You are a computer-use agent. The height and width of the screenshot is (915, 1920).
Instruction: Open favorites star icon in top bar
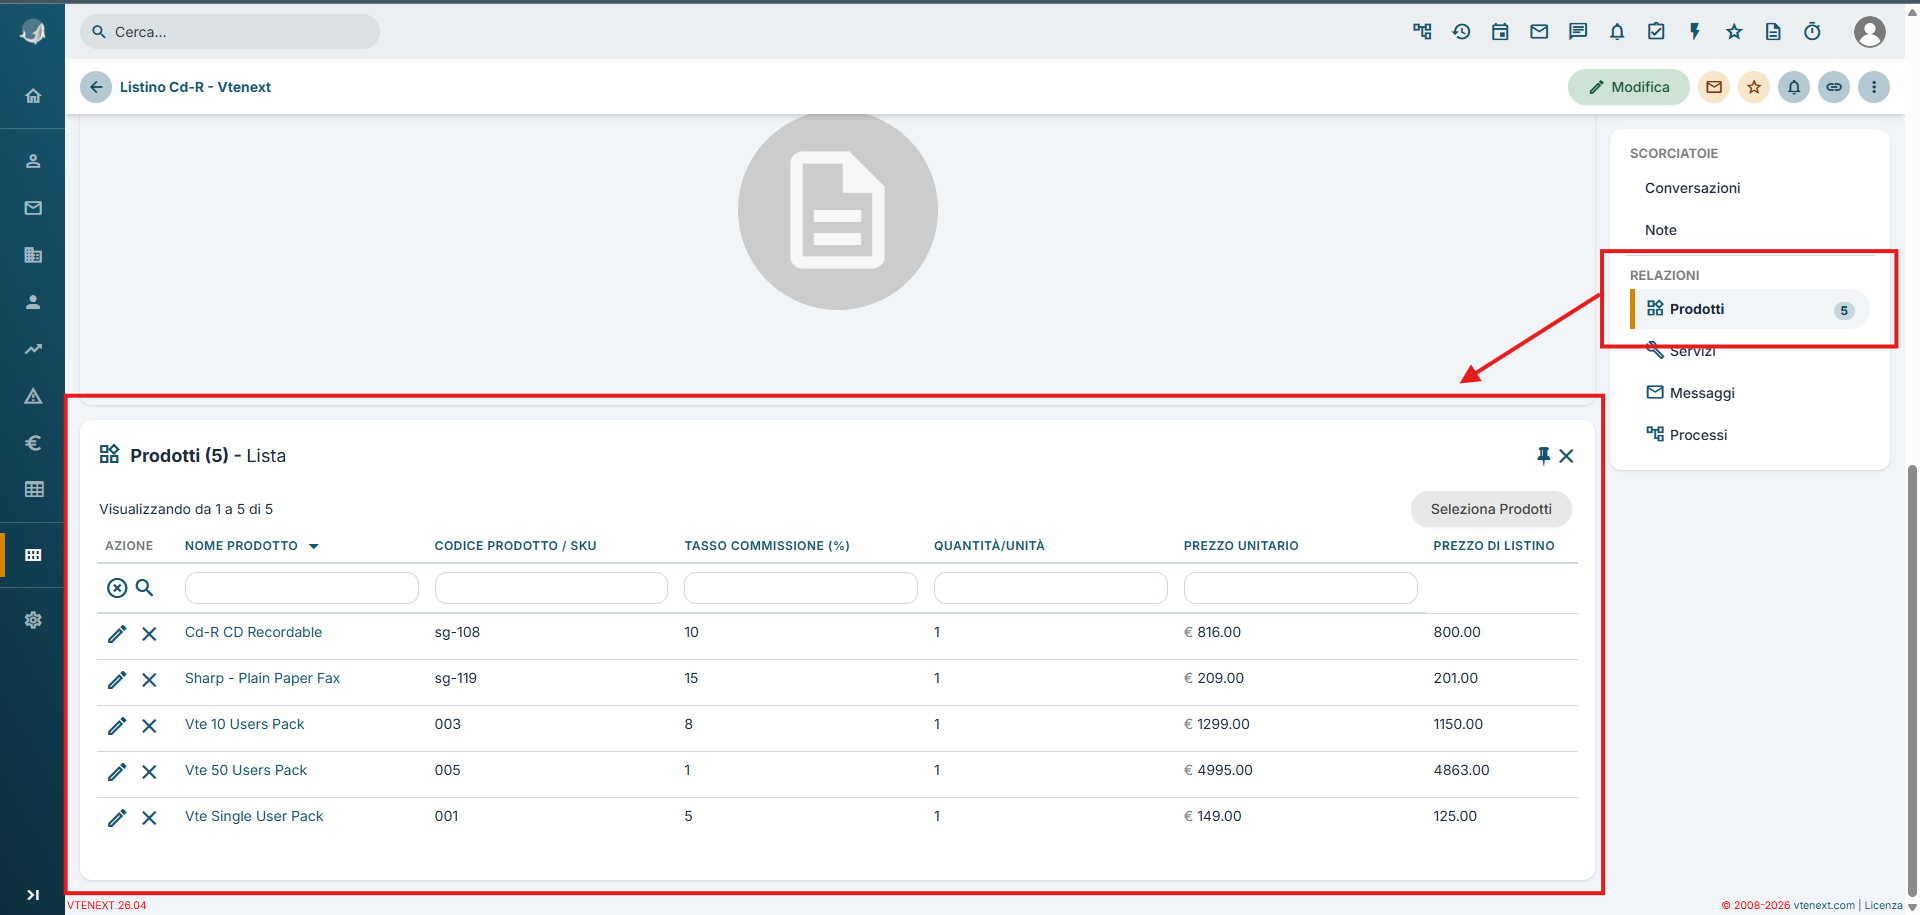[x=1734, y=32]
